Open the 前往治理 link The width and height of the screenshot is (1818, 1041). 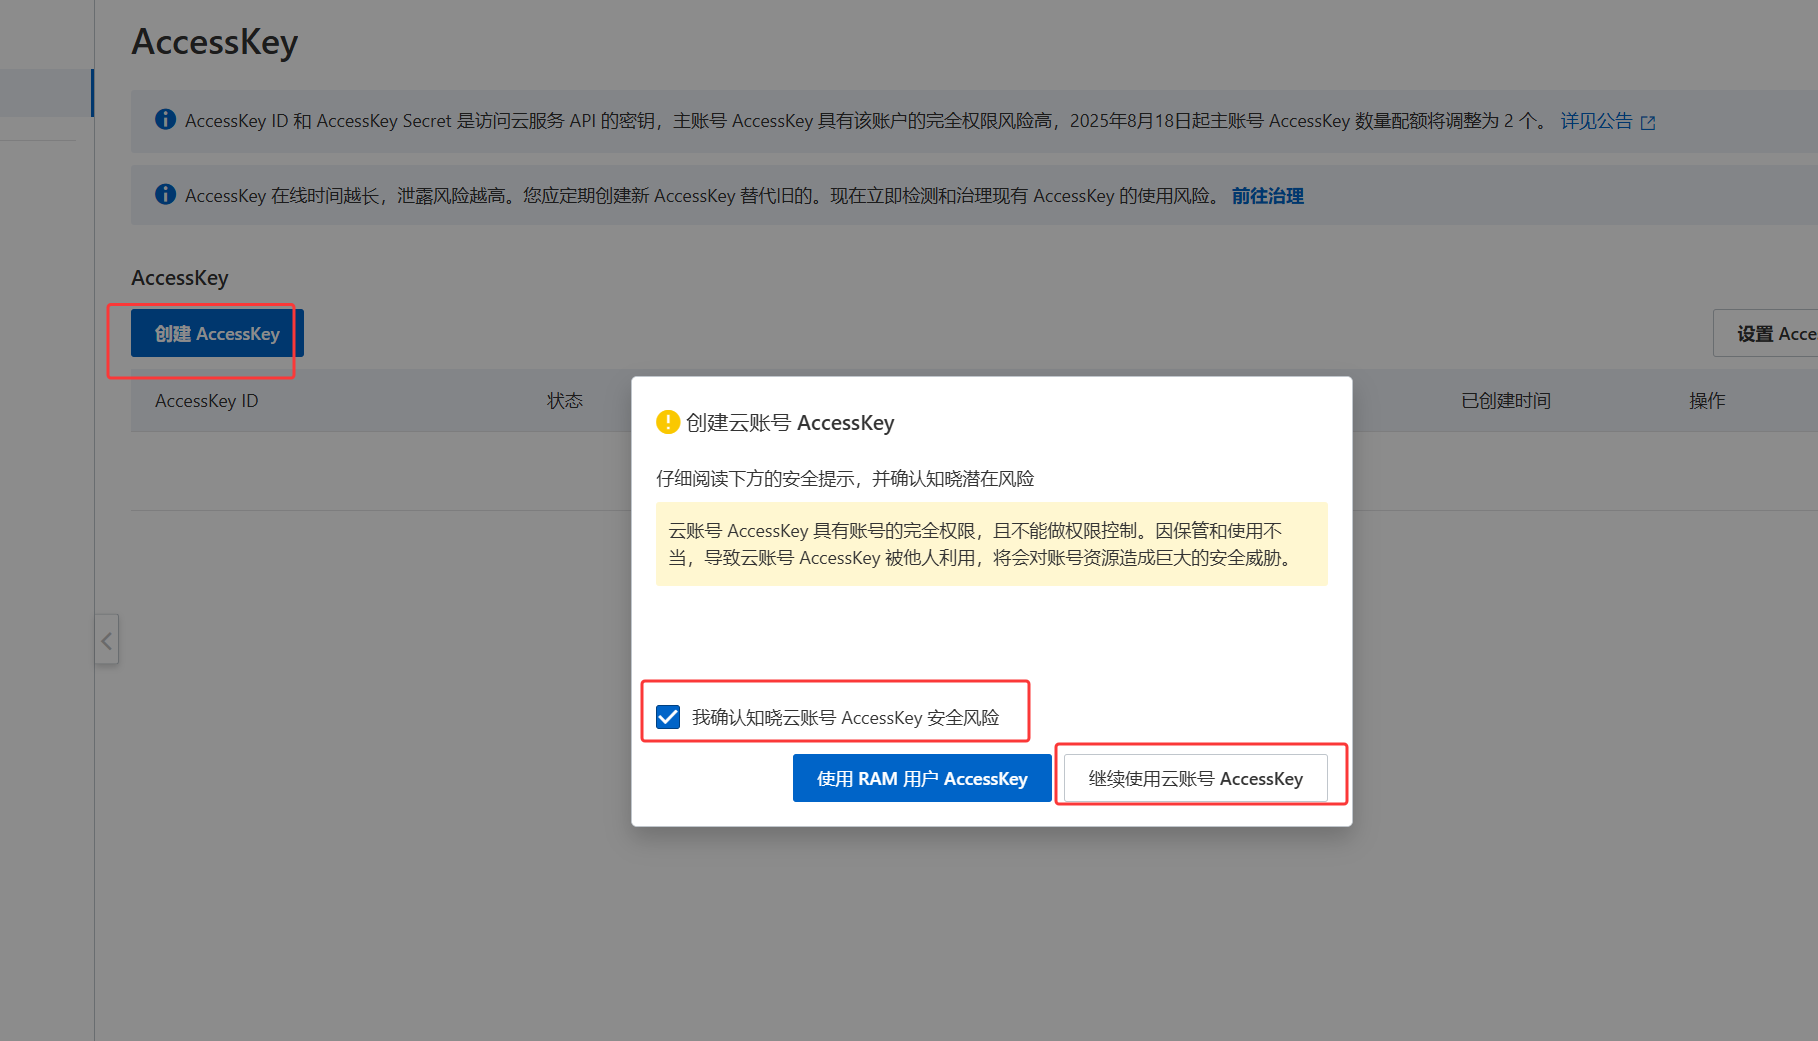point(1267,196)
